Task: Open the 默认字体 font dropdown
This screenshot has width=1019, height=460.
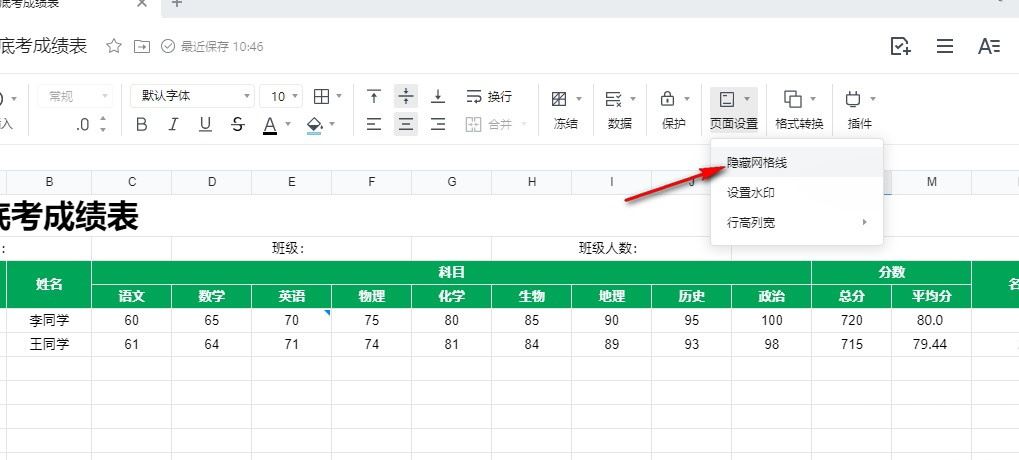Action: [x=192, y=96]
